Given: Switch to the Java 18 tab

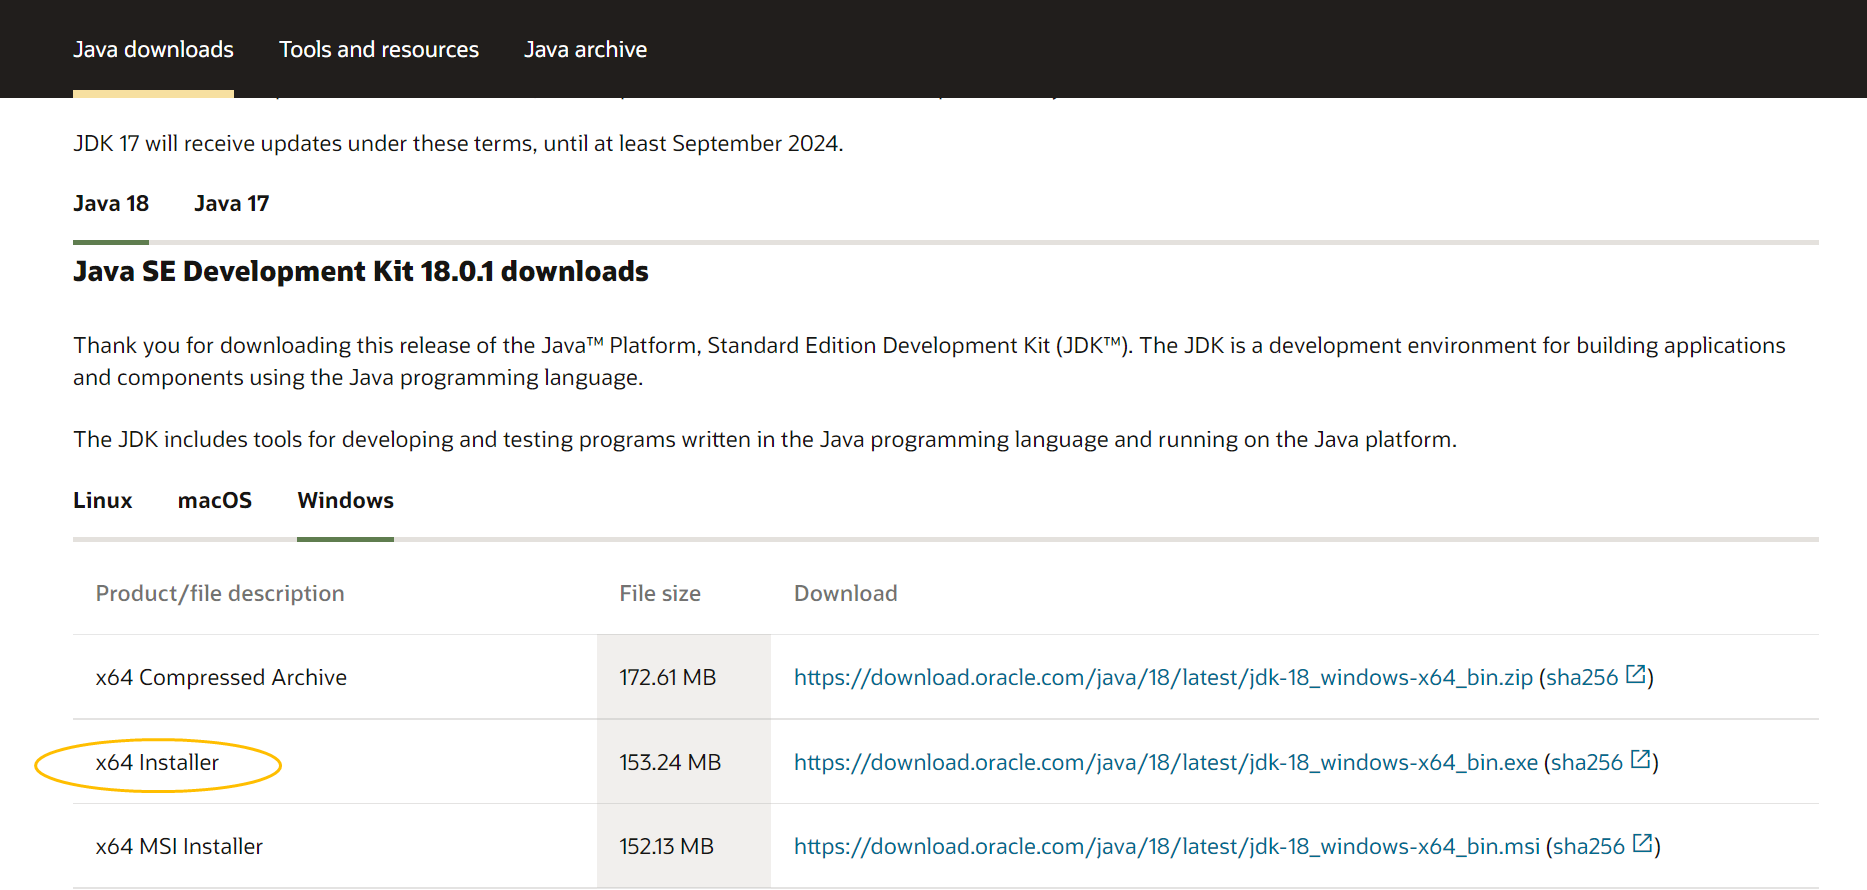Looking at the screenshot, I should [111, 204].
